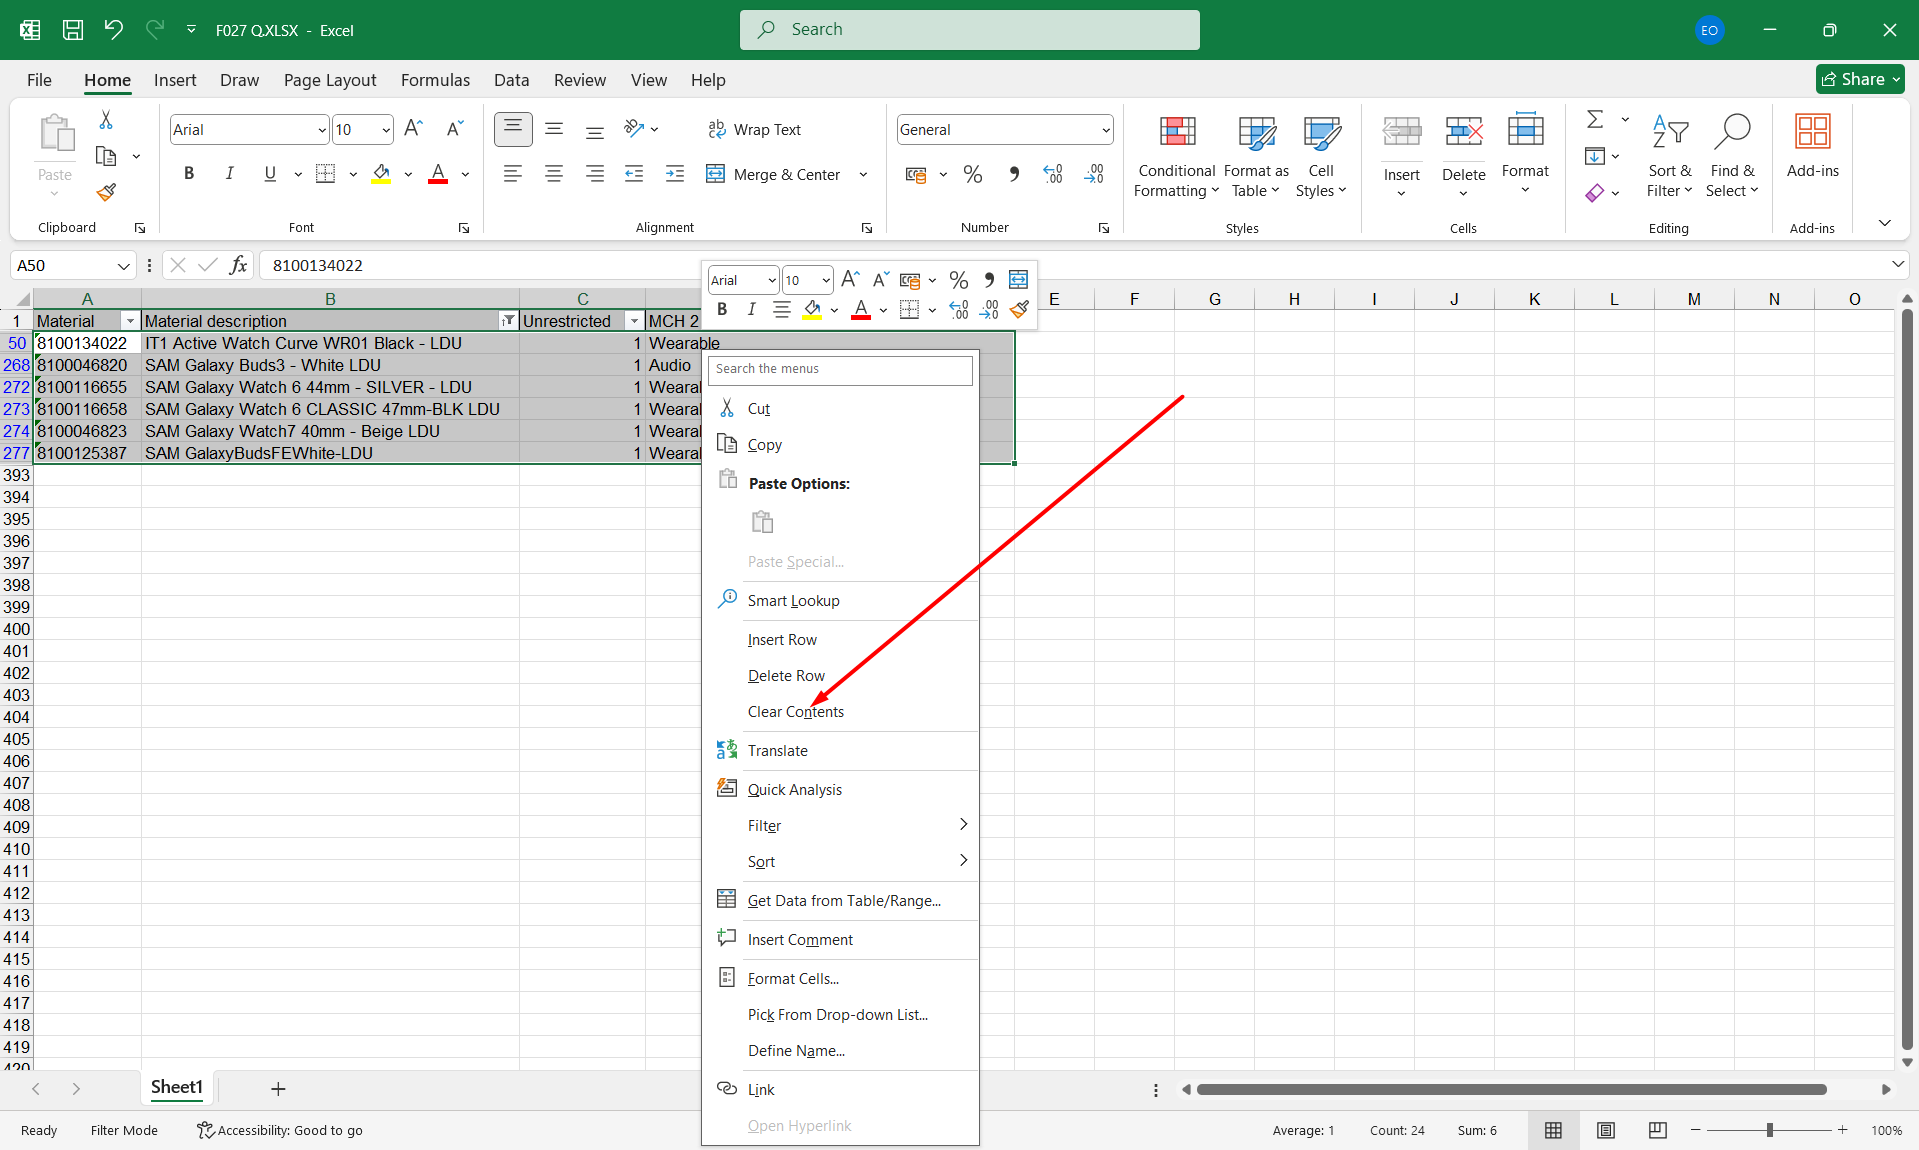The height and width of the screenshot is (1150, 1919).
Task: Select Format Cells... in context menu
Action: pyautogui.click(x=793, y=979)
